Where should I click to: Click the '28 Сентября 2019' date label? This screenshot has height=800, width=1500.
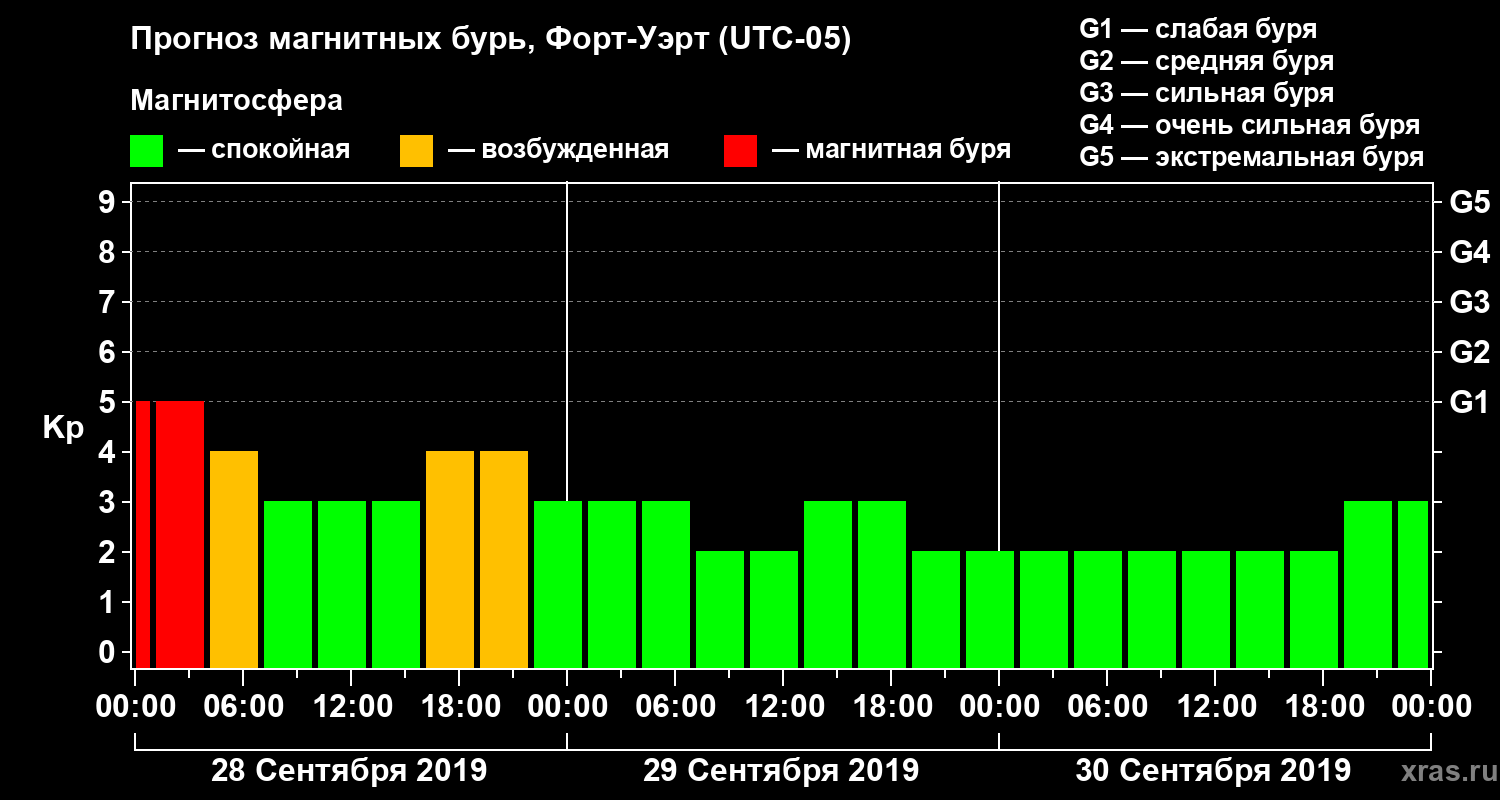click(x=349, y=771)
